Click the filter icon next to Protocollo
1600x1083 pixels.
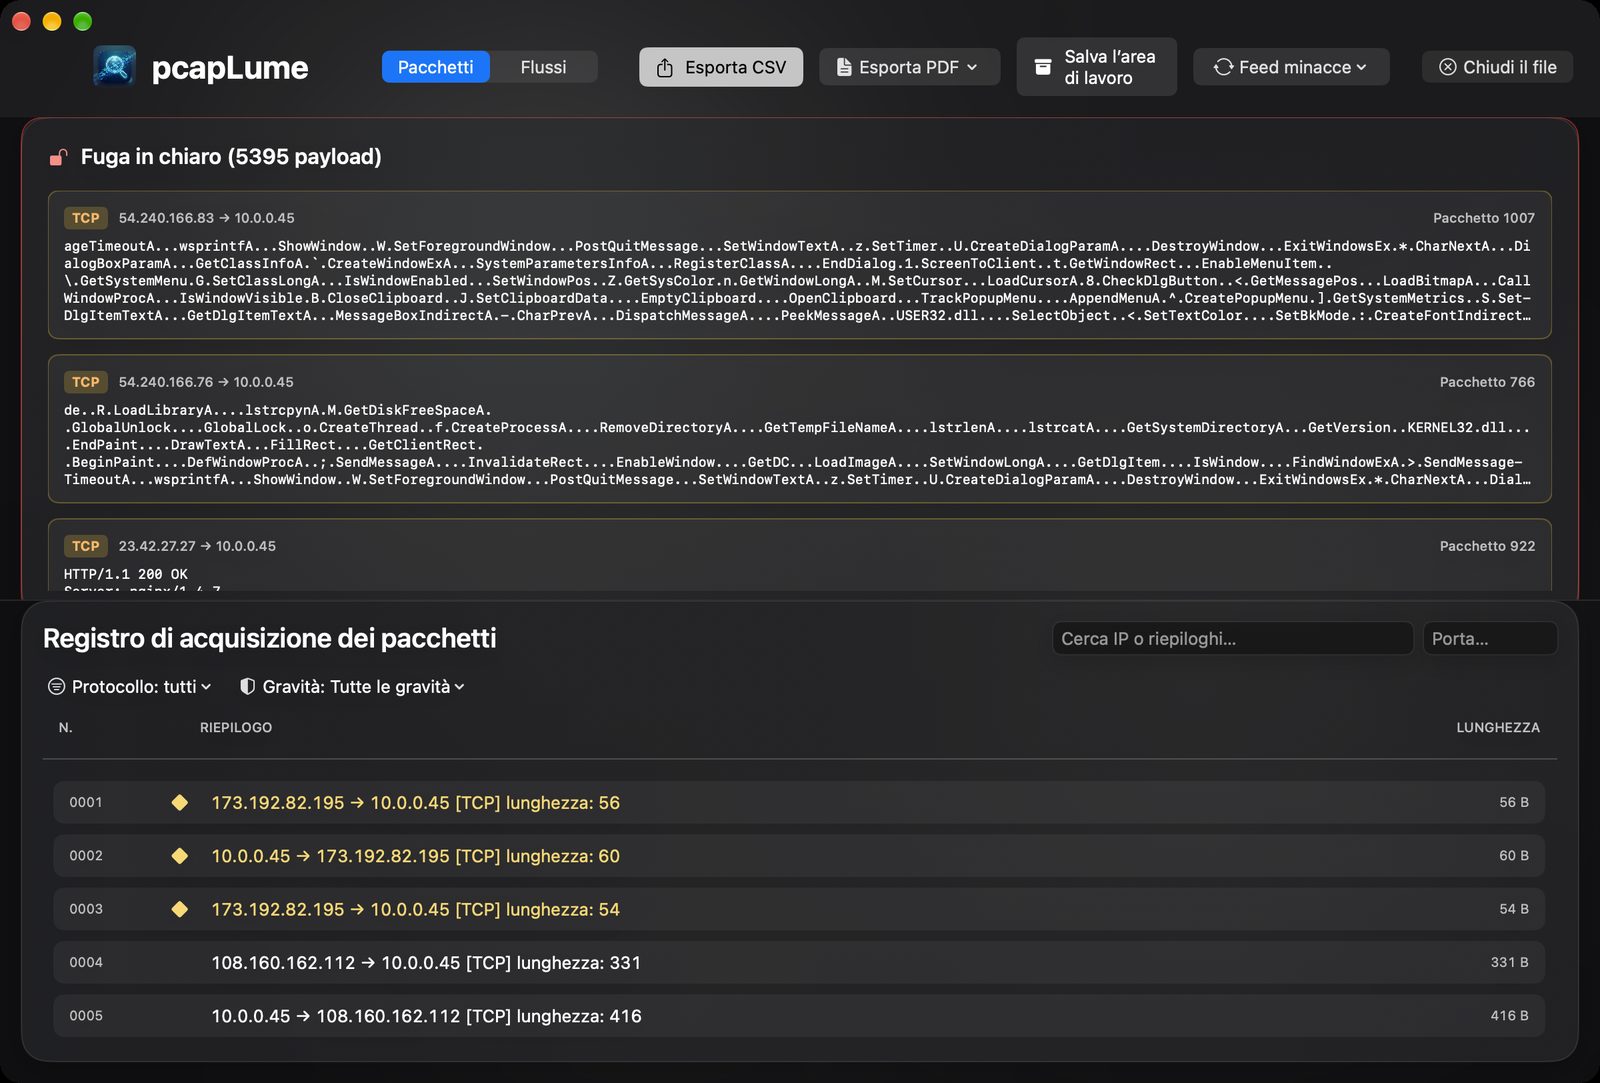[57, 687]
